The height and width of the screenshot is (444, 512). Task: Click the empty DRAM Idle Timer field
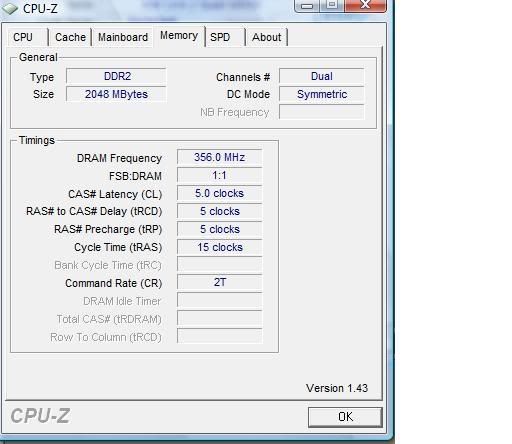tap(219, 300)
